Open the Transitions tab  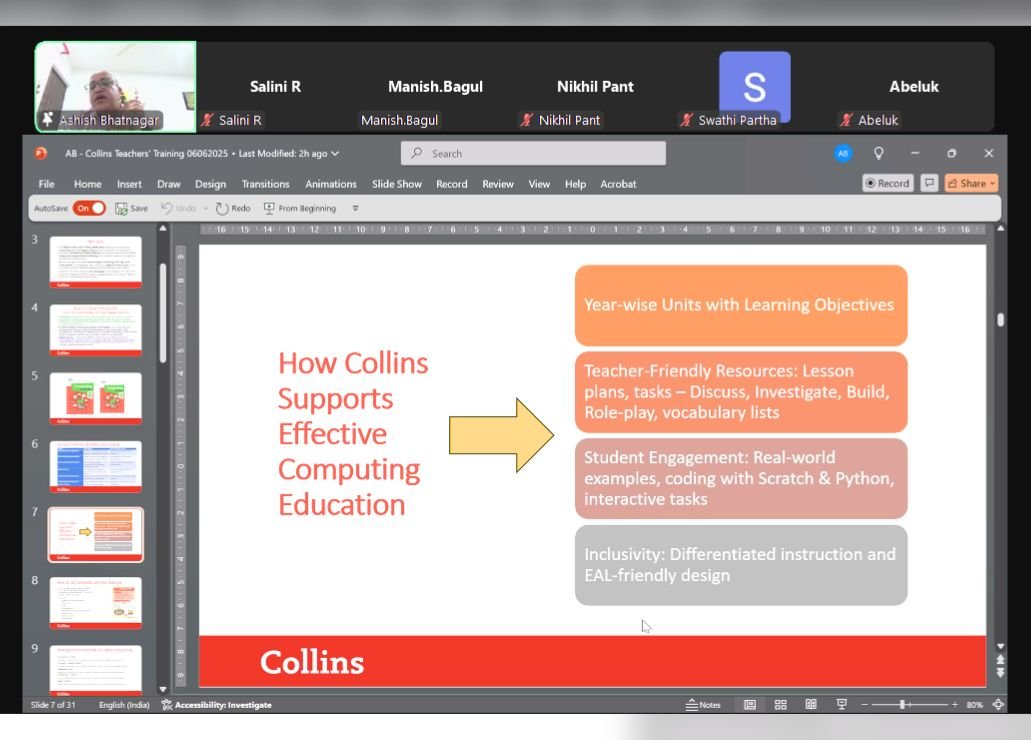(265, 184)
